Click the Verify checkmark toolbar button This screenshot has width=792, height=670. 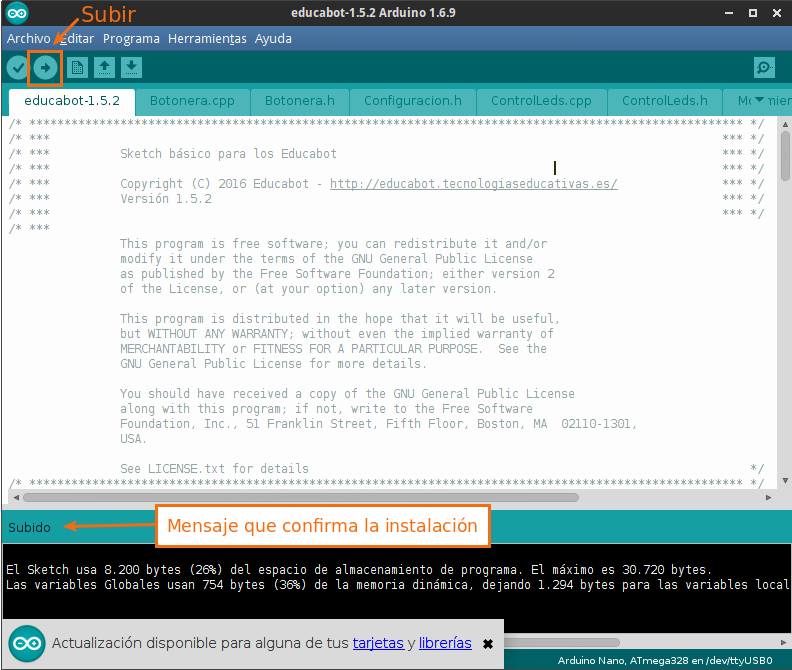(x=18, y=68)
